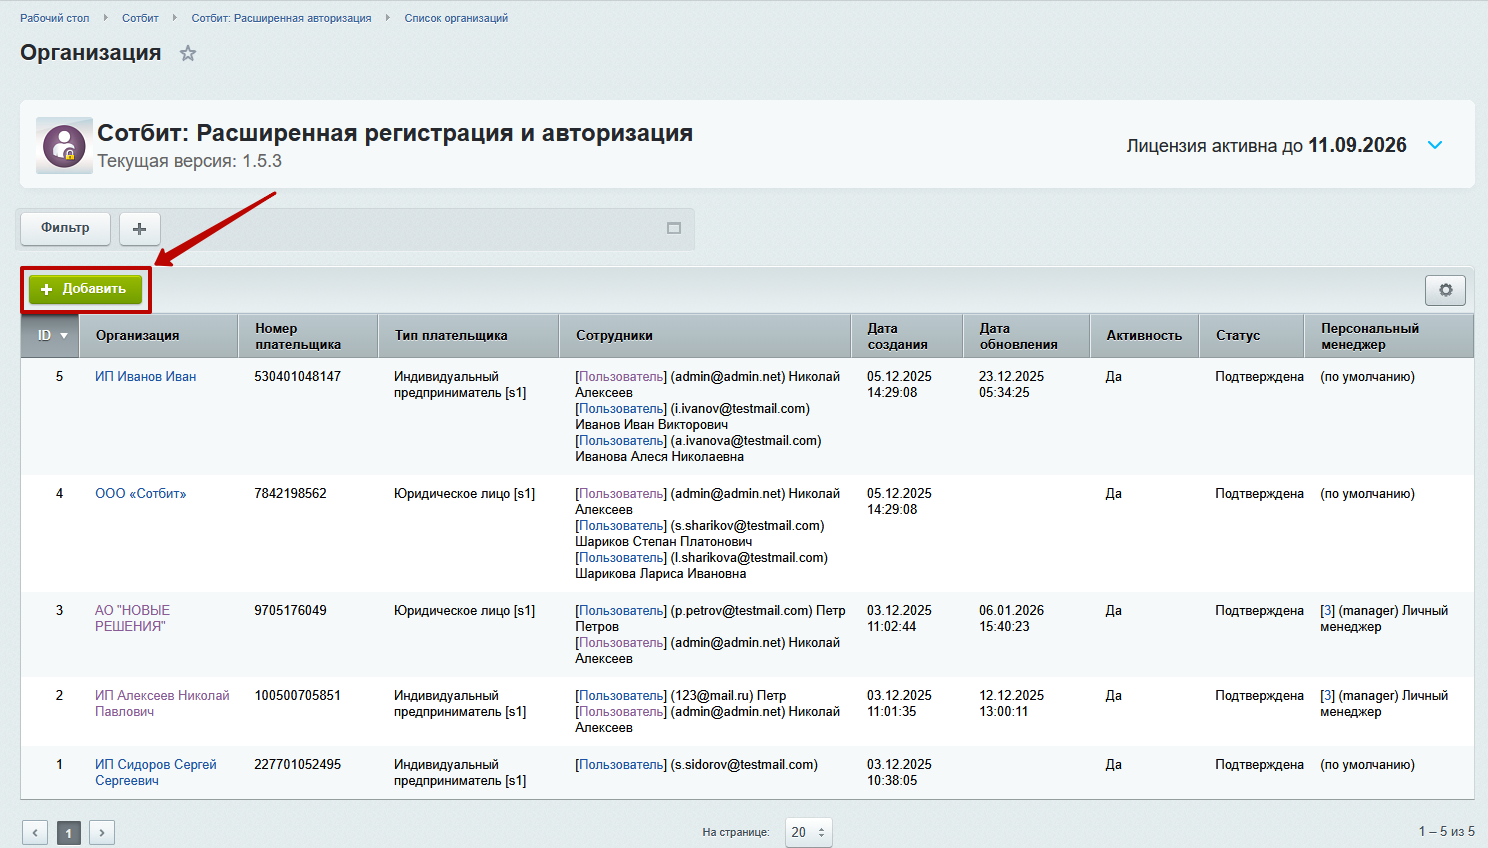Open the Сотбит breadcrumb item
Image resolution: width=1488 pixels, height=848 pixels.
[140, 17]
